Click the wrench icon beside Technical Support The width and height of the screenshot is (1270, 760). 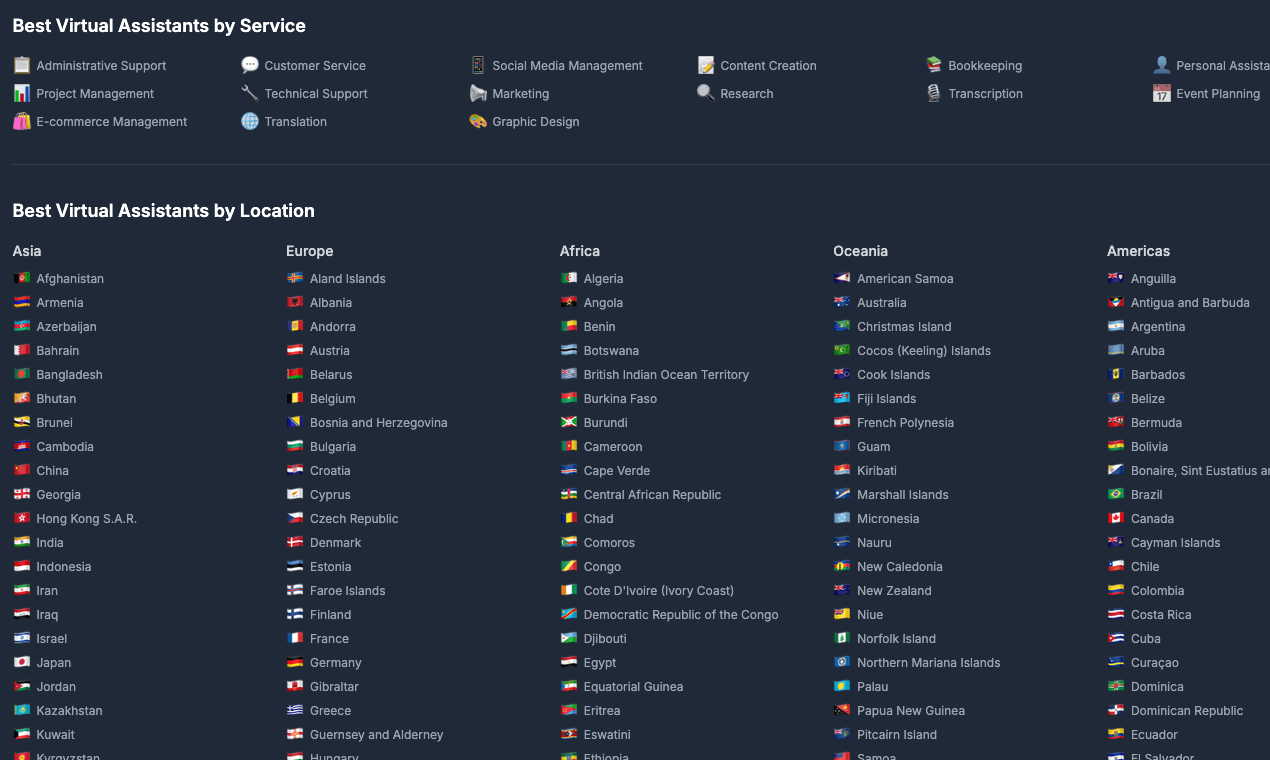point(250,93)
